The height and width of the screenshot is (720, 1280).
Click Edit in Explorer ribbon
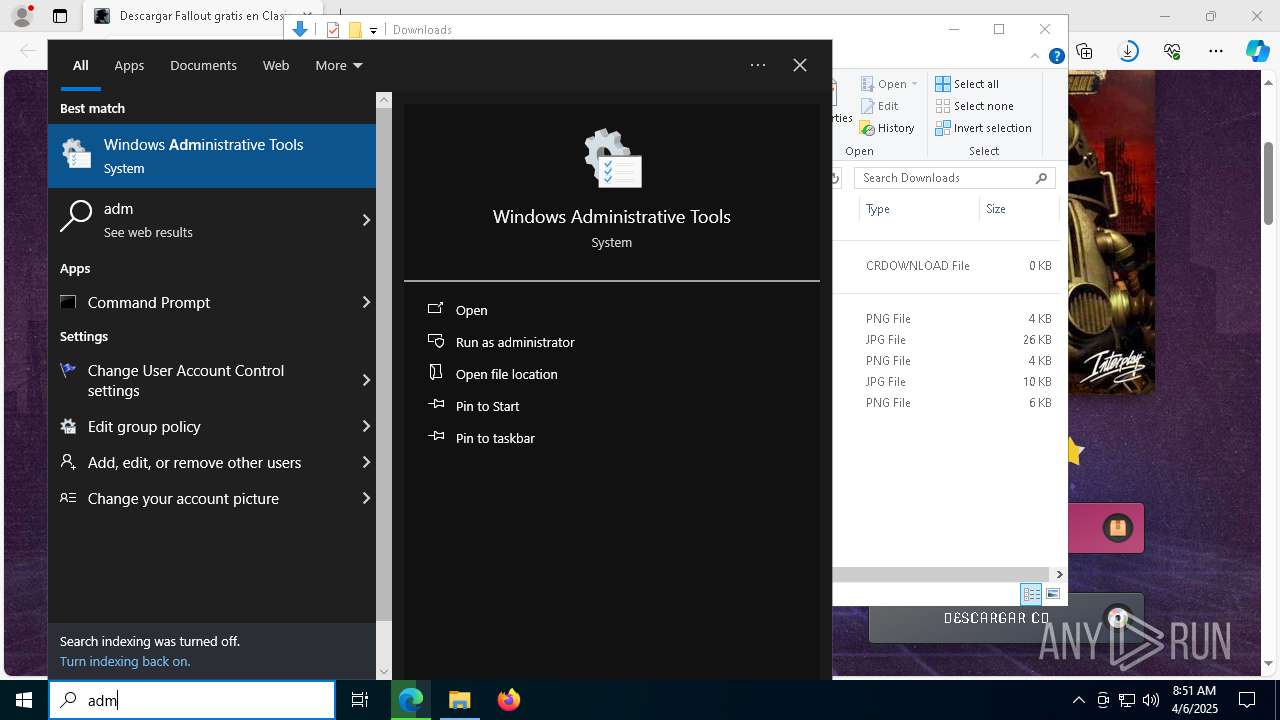point(880,106)
